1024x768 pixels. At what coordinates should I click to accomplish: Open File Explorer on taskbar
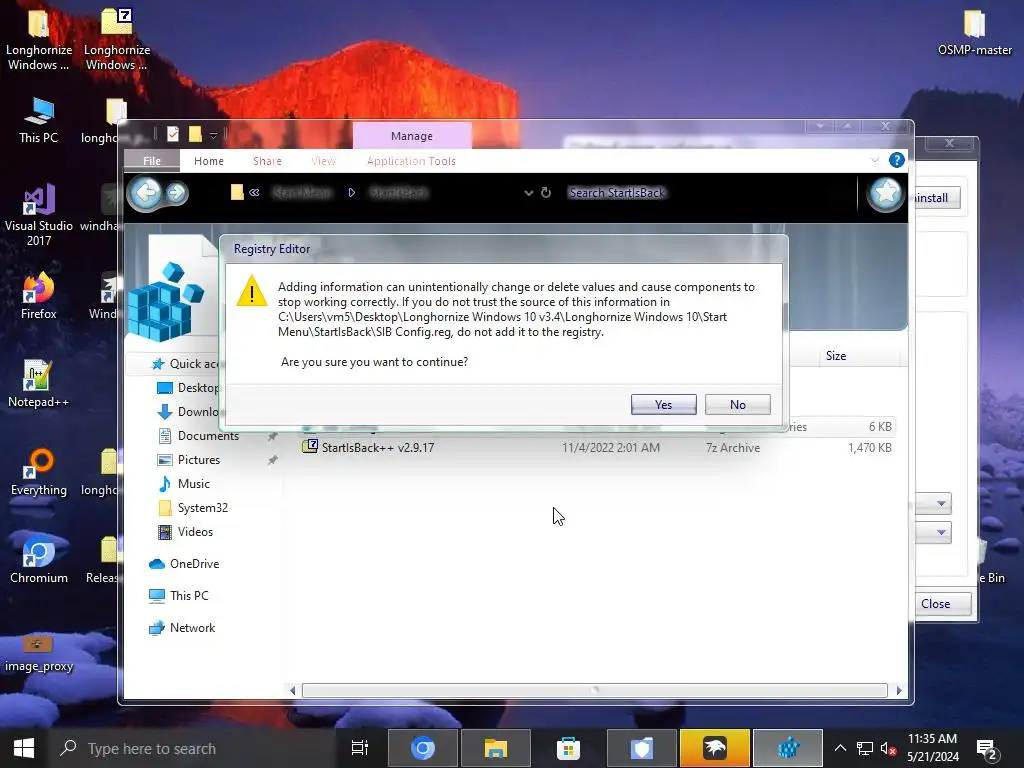tap(496, 748)
